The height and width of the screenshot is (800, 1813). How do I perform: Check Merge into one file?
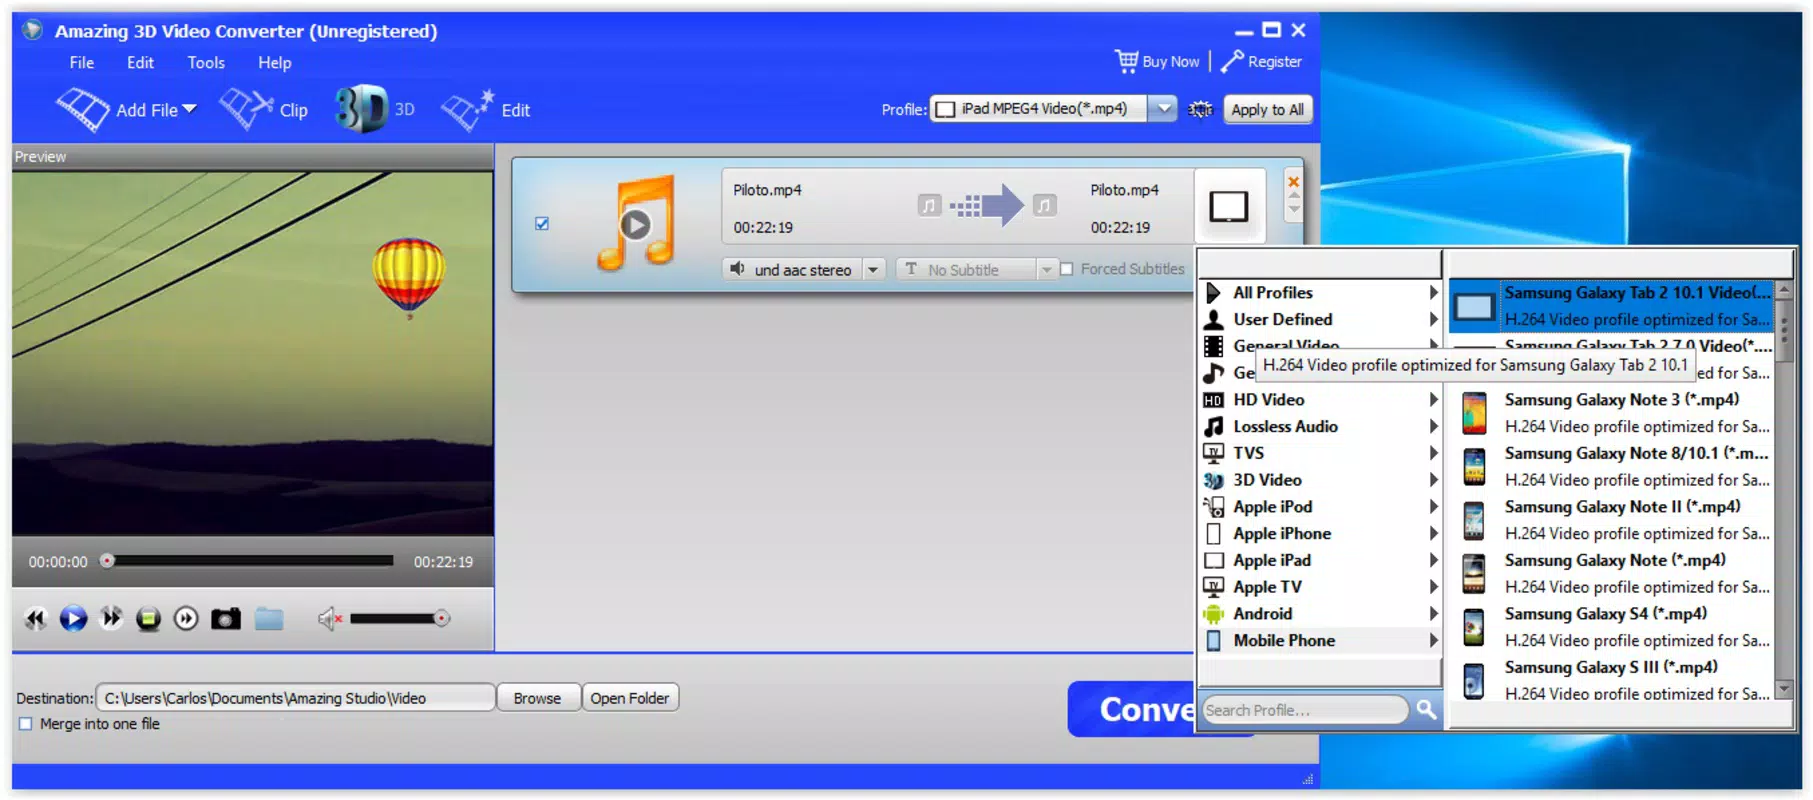click(x=26, y=724)
